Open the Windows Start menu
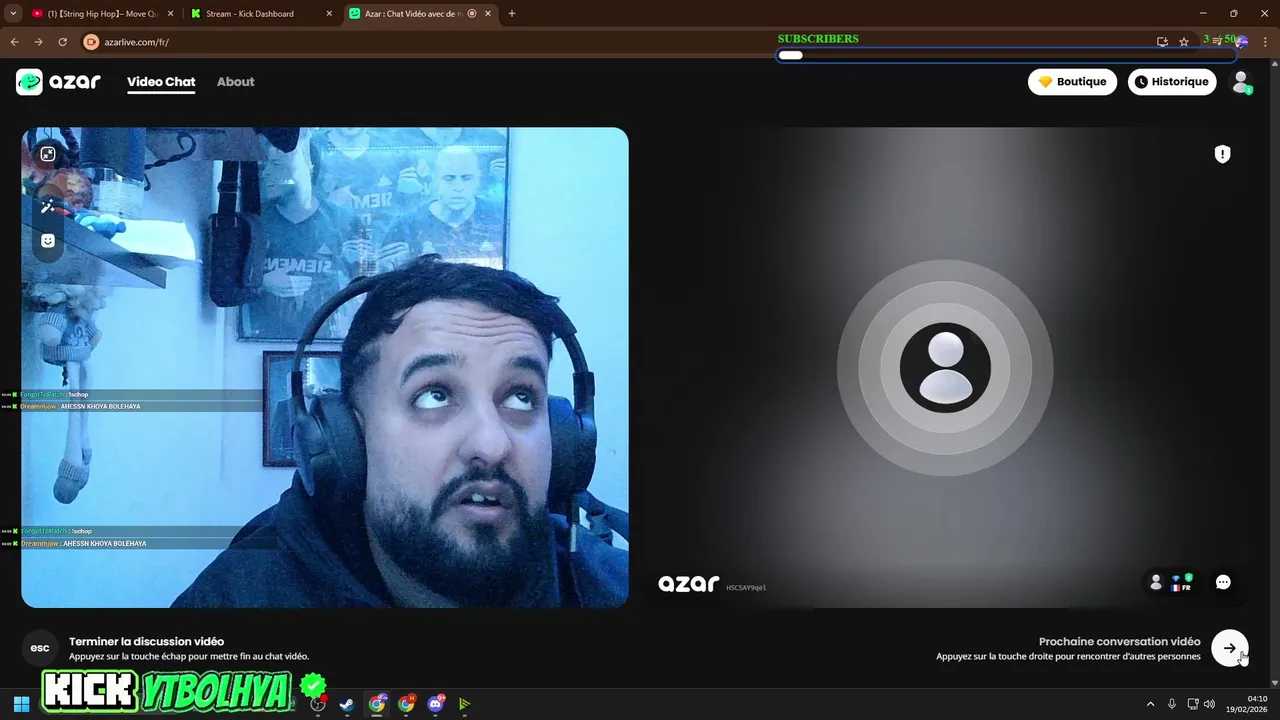Viewport: 1280px width, 720px height. tap(21, 704)
